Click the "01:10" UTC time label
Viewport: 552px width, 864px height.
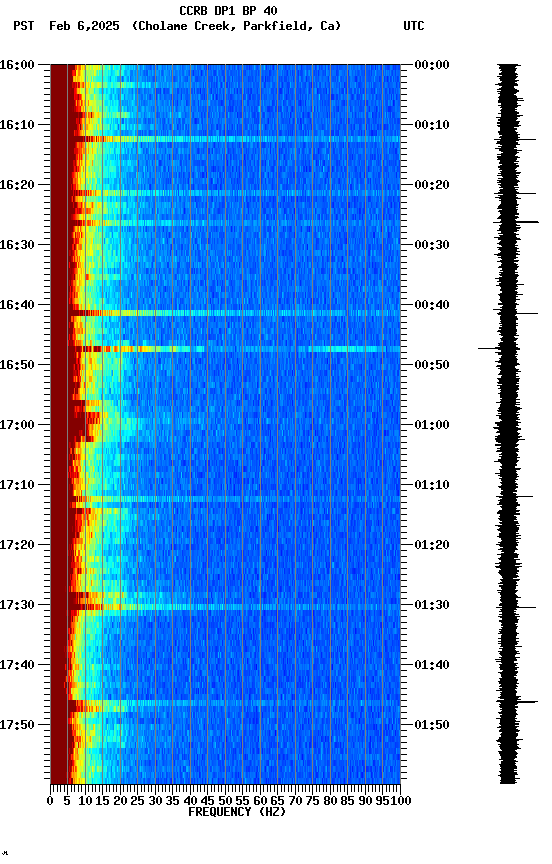(432, 485)
